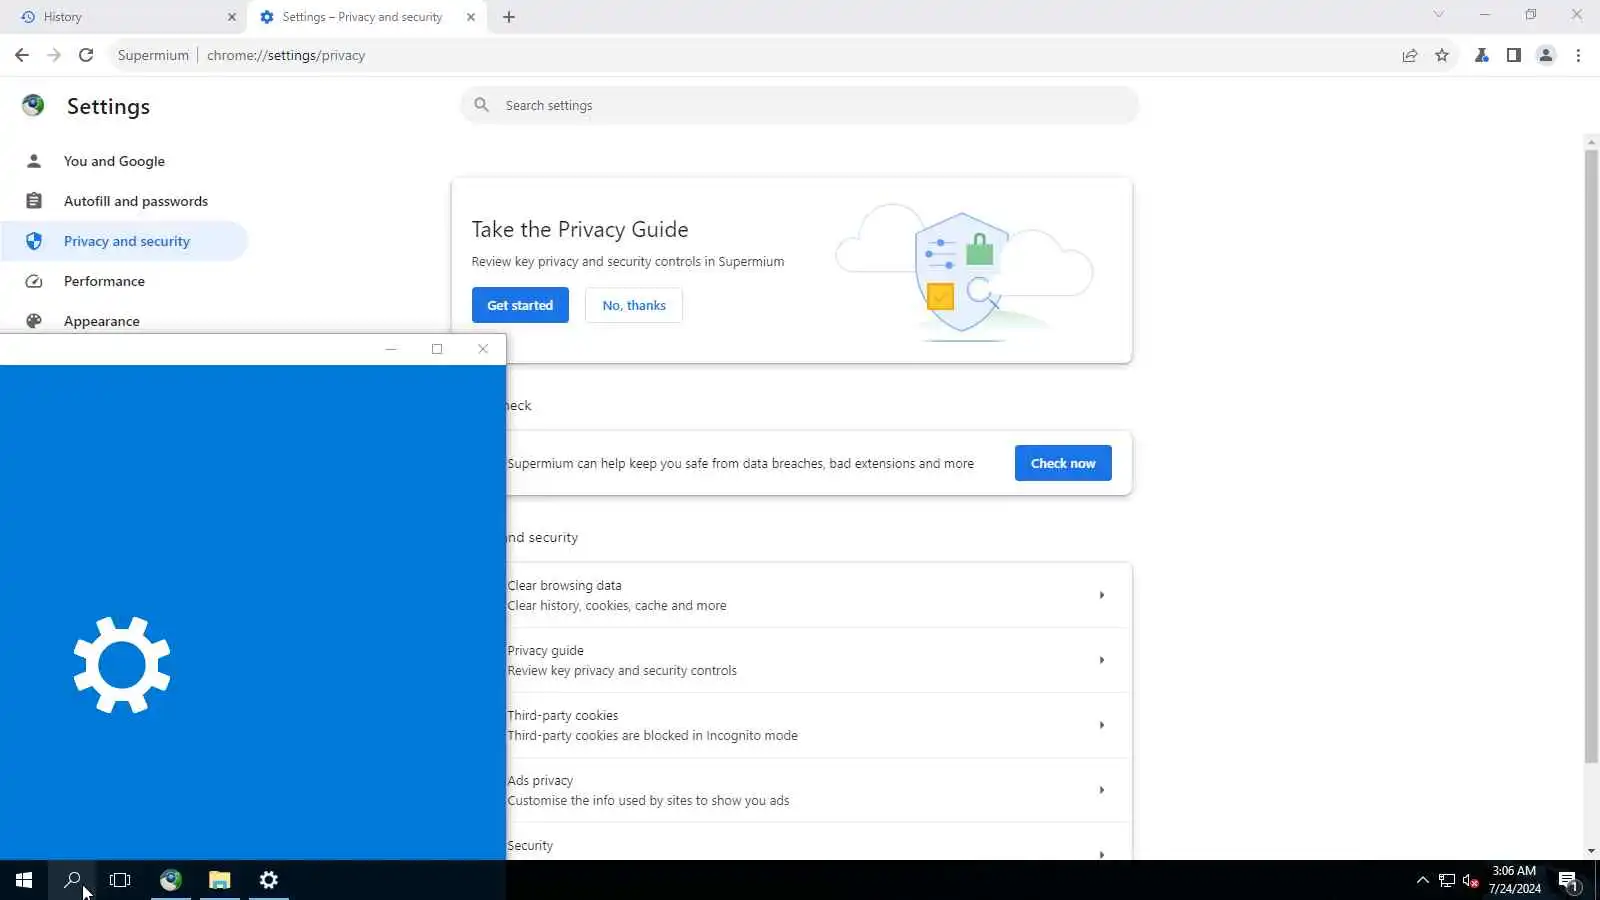Click the network icon in system tray
1600x900 pixels.
click(1447, 880)
